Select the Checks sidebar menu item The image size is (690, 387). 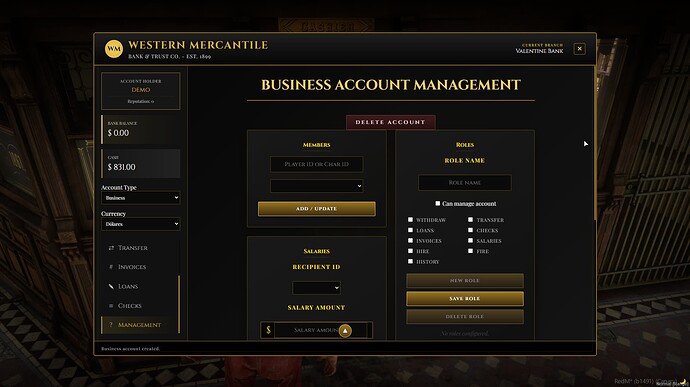click(140, 306)
